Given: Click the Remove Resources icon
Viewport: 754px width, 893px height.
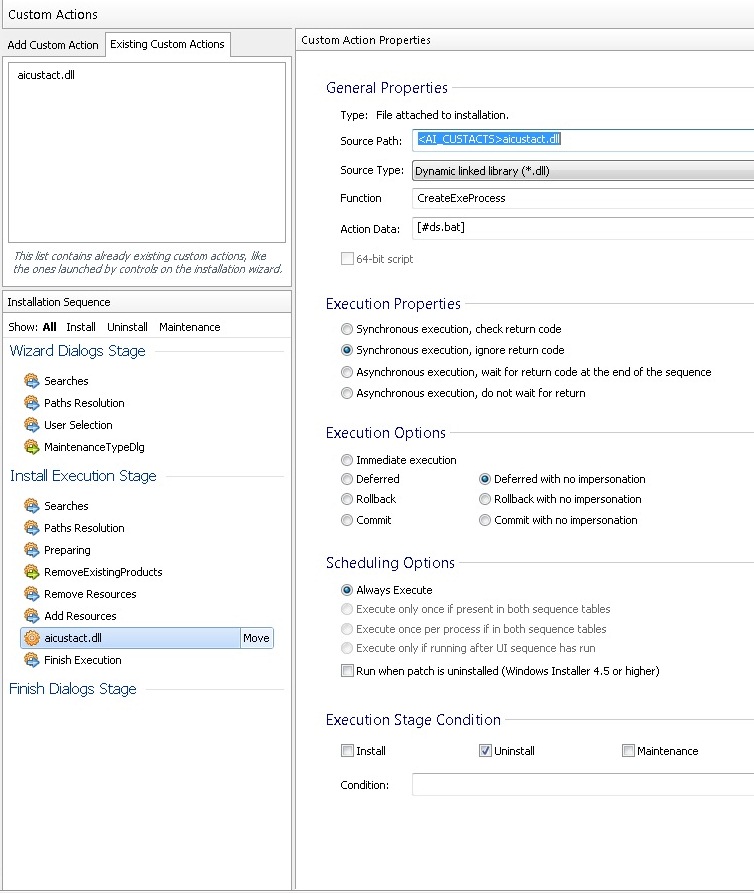Looking at the screenshot, I should (x=31, y=594).
